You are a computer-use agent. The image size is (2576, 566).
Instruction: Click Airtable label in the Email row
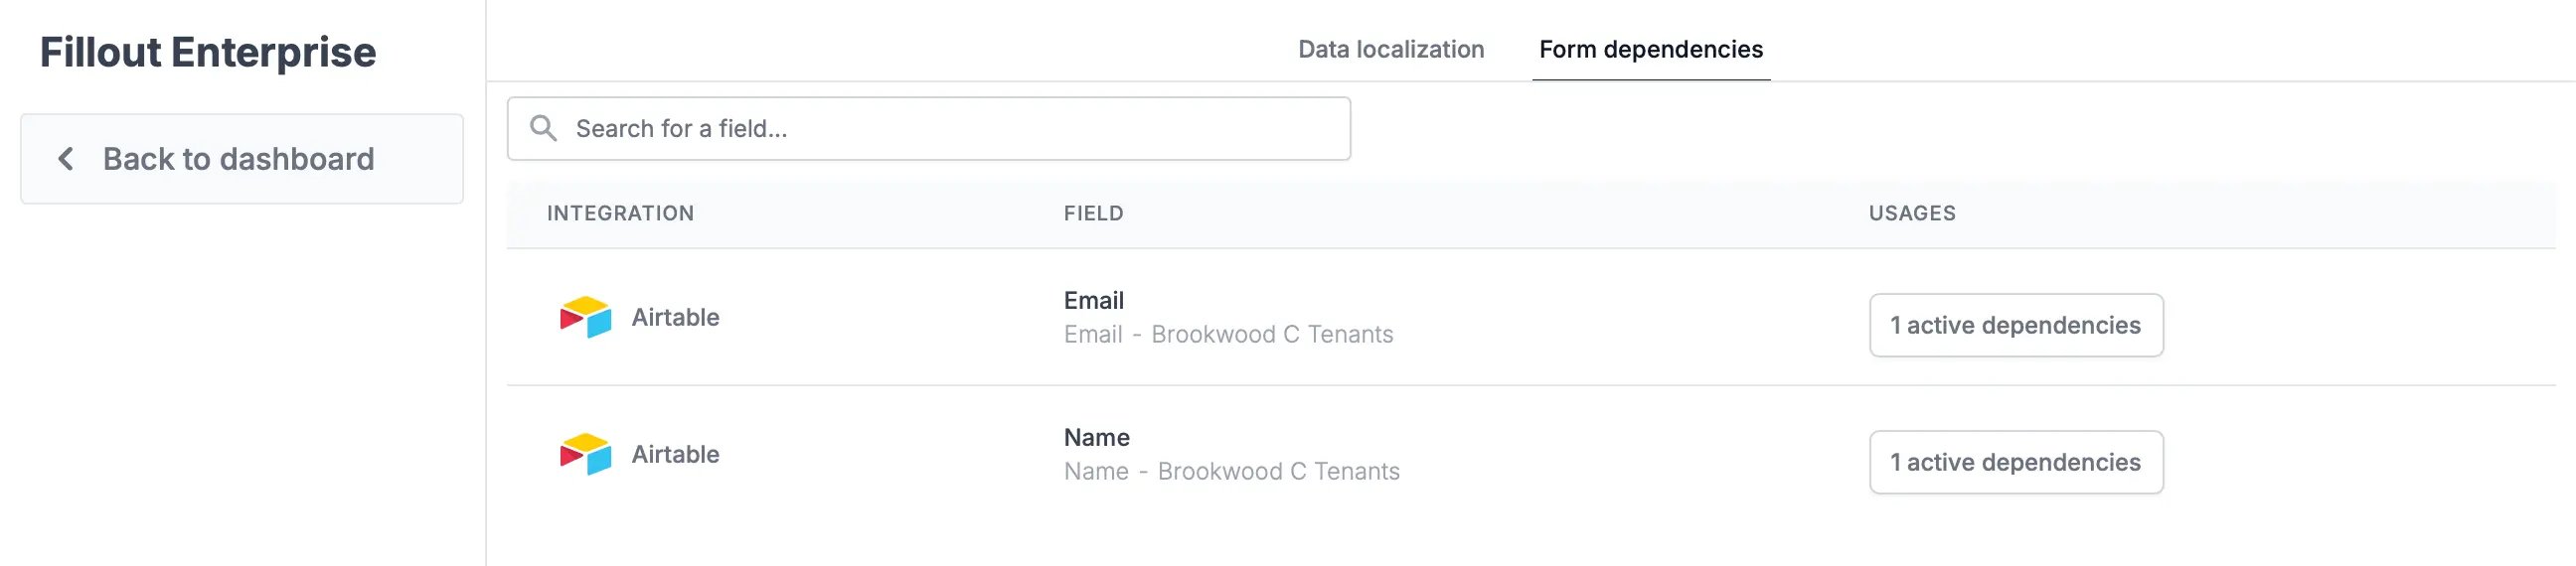[675, 317]
